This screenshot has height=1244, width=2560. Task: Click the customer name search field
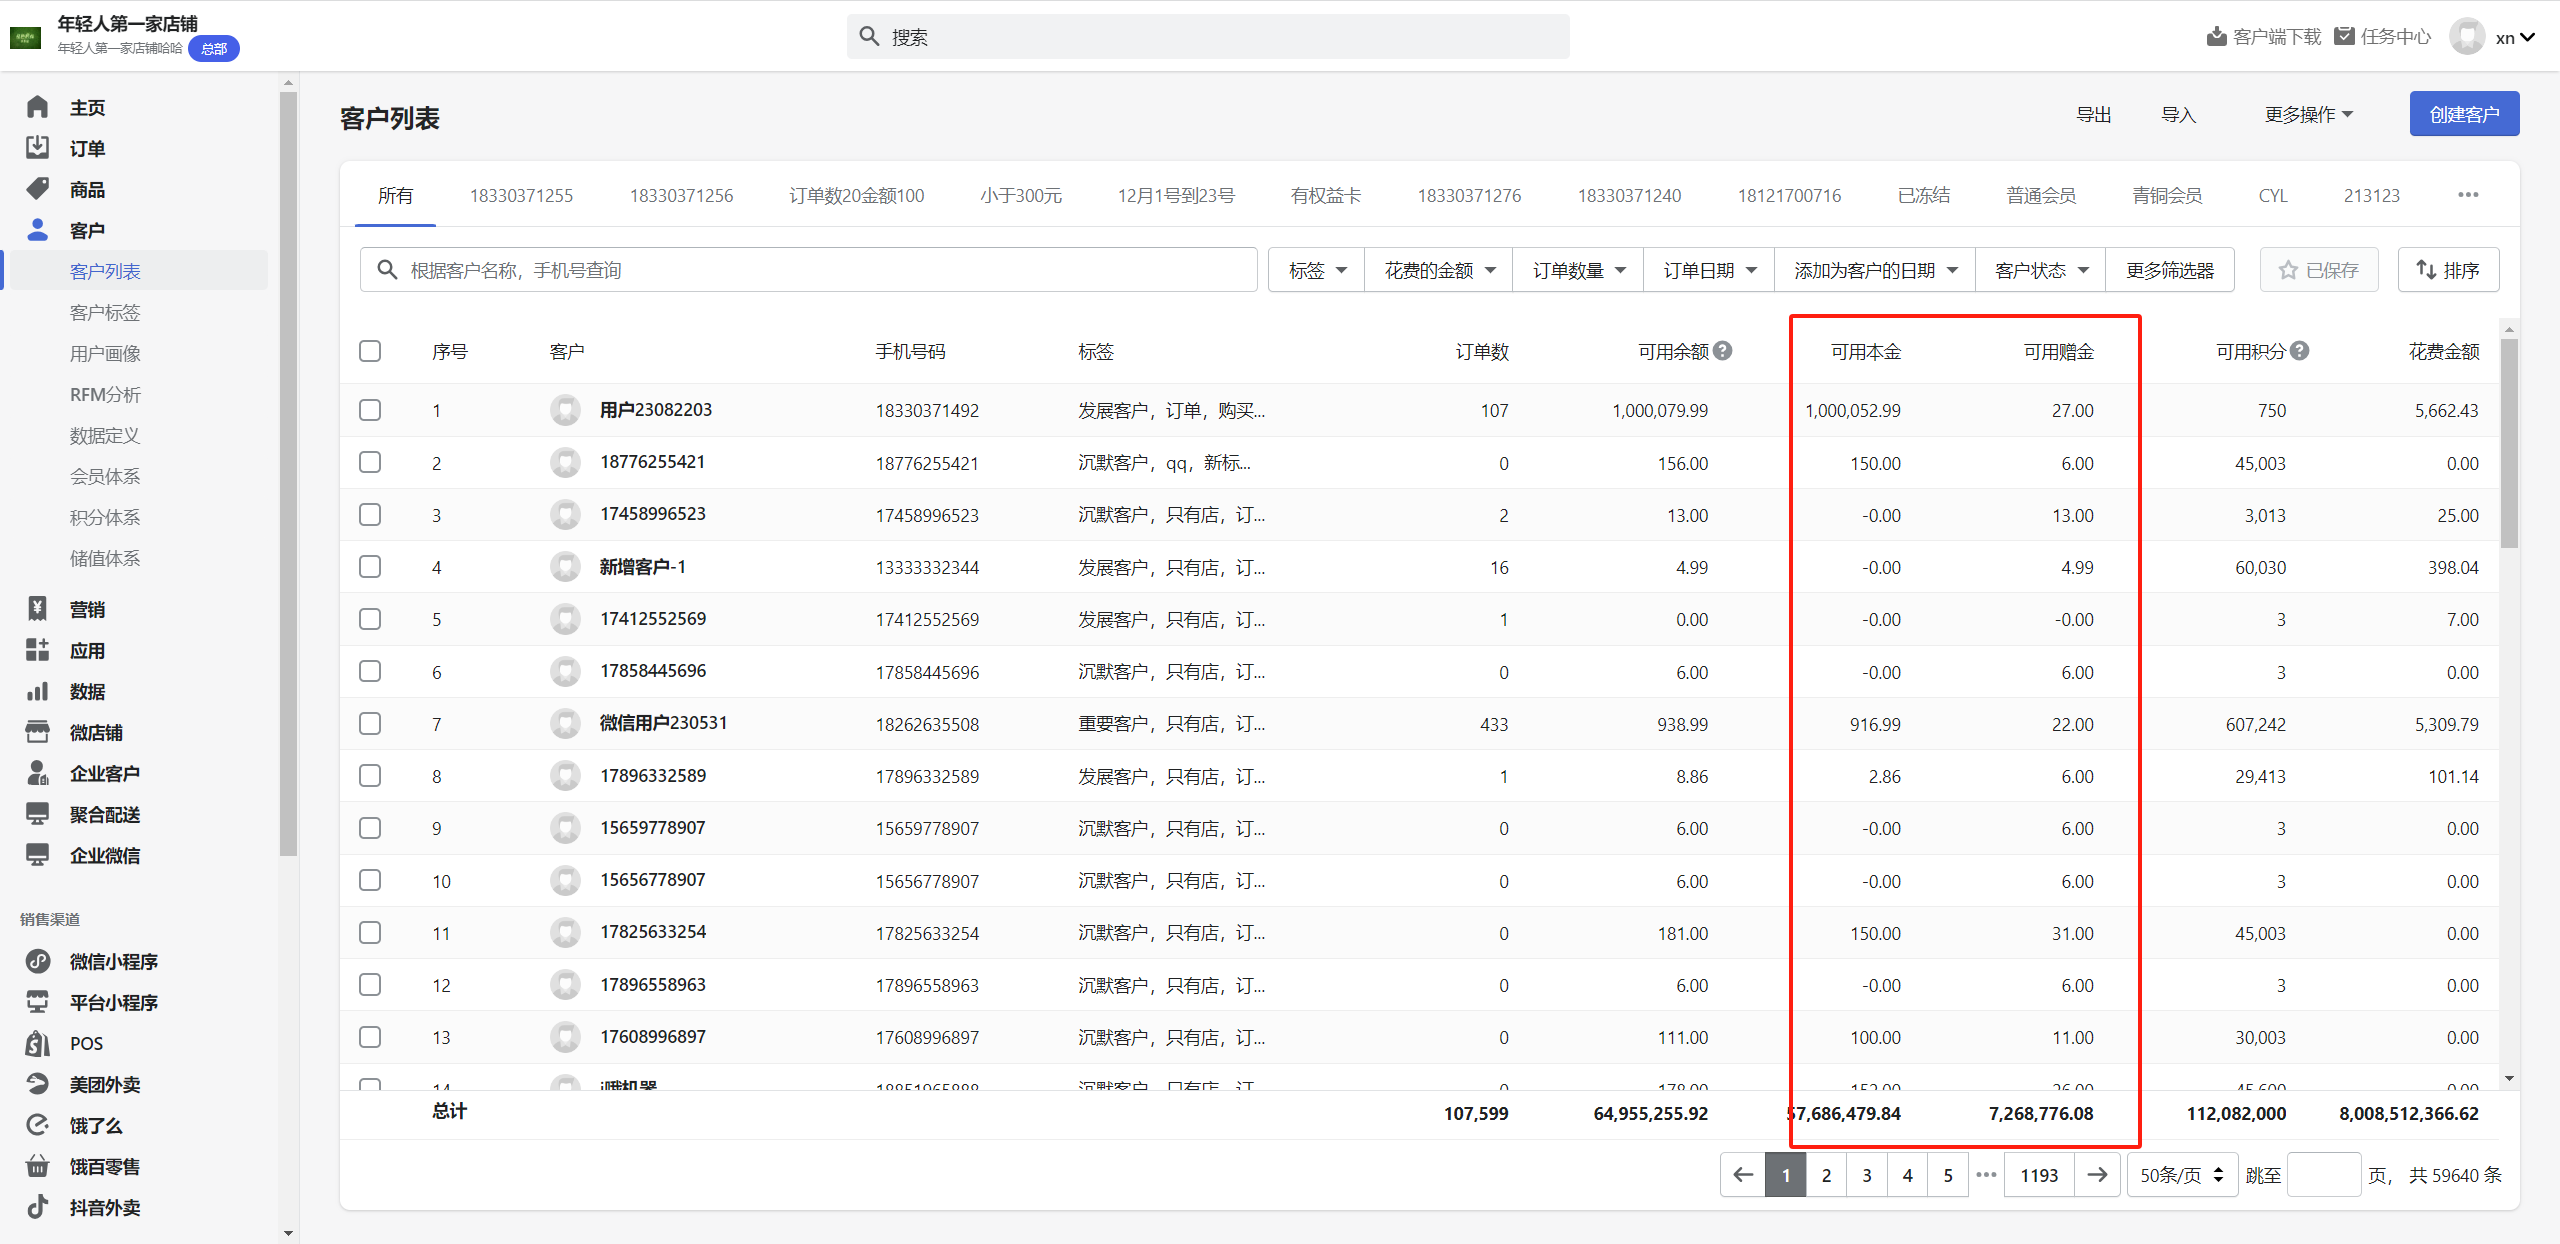point(810,270)
